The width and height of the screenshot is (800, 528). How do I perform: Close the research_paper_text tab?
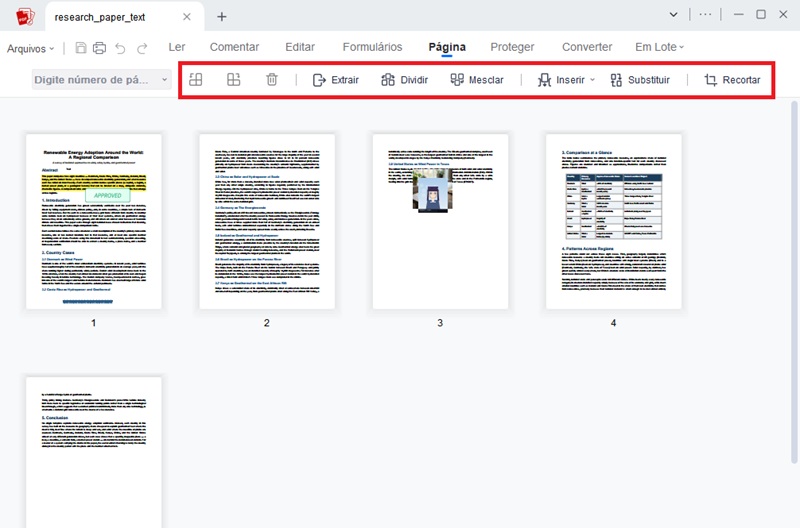[187, 17]
